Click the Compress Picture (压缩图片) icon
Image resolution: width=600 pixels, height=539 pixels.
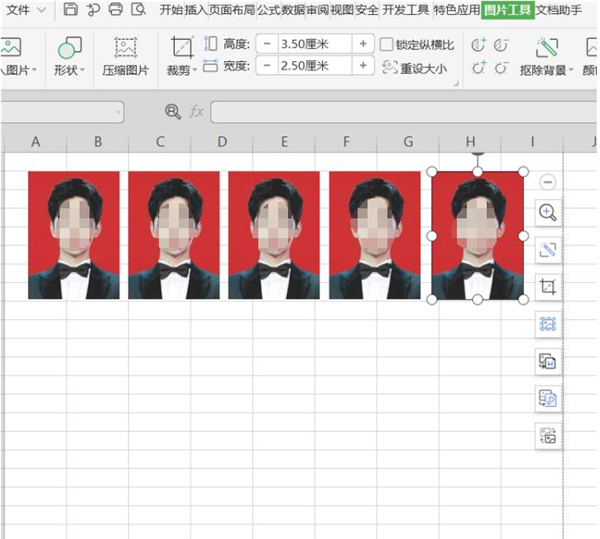coord(125,48)
